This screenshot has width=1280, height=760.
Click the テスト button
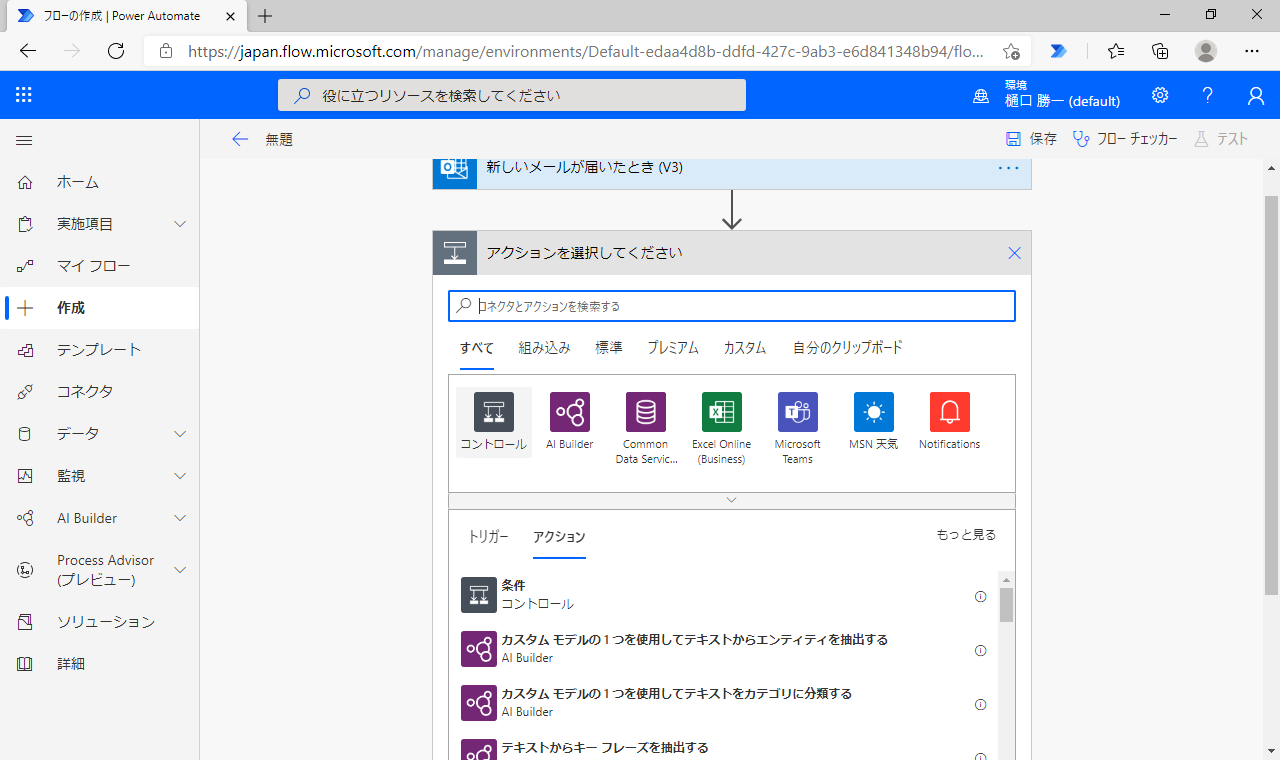[1221, 140]
